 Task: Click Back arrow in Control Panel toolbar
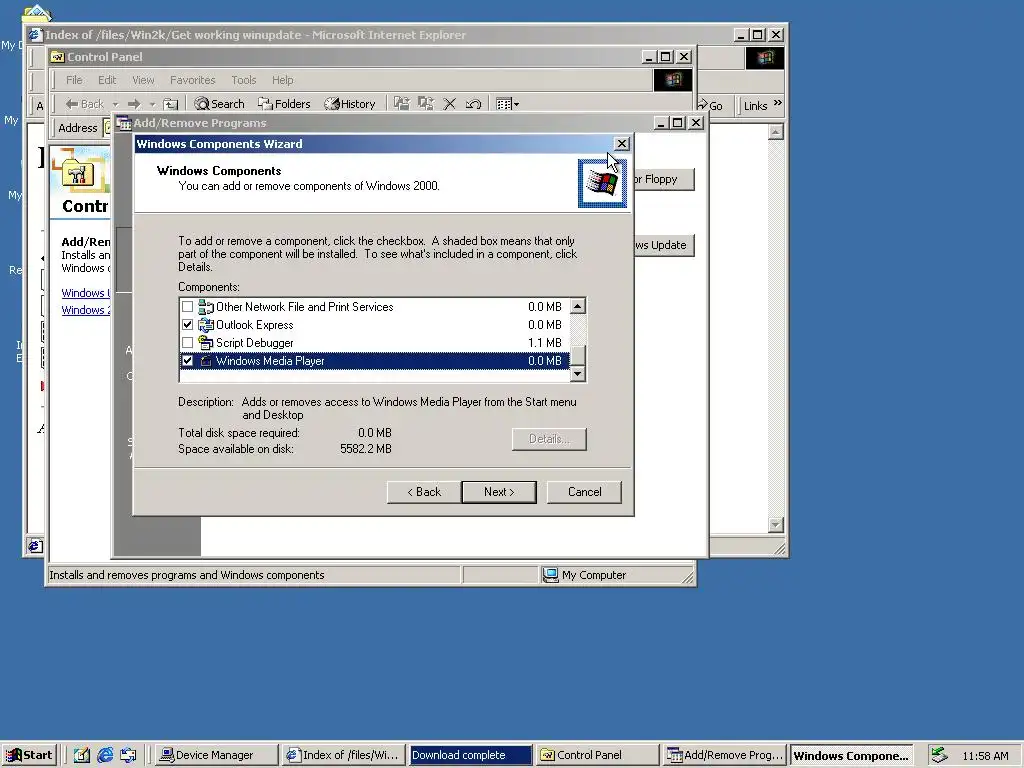coord(85,104)
